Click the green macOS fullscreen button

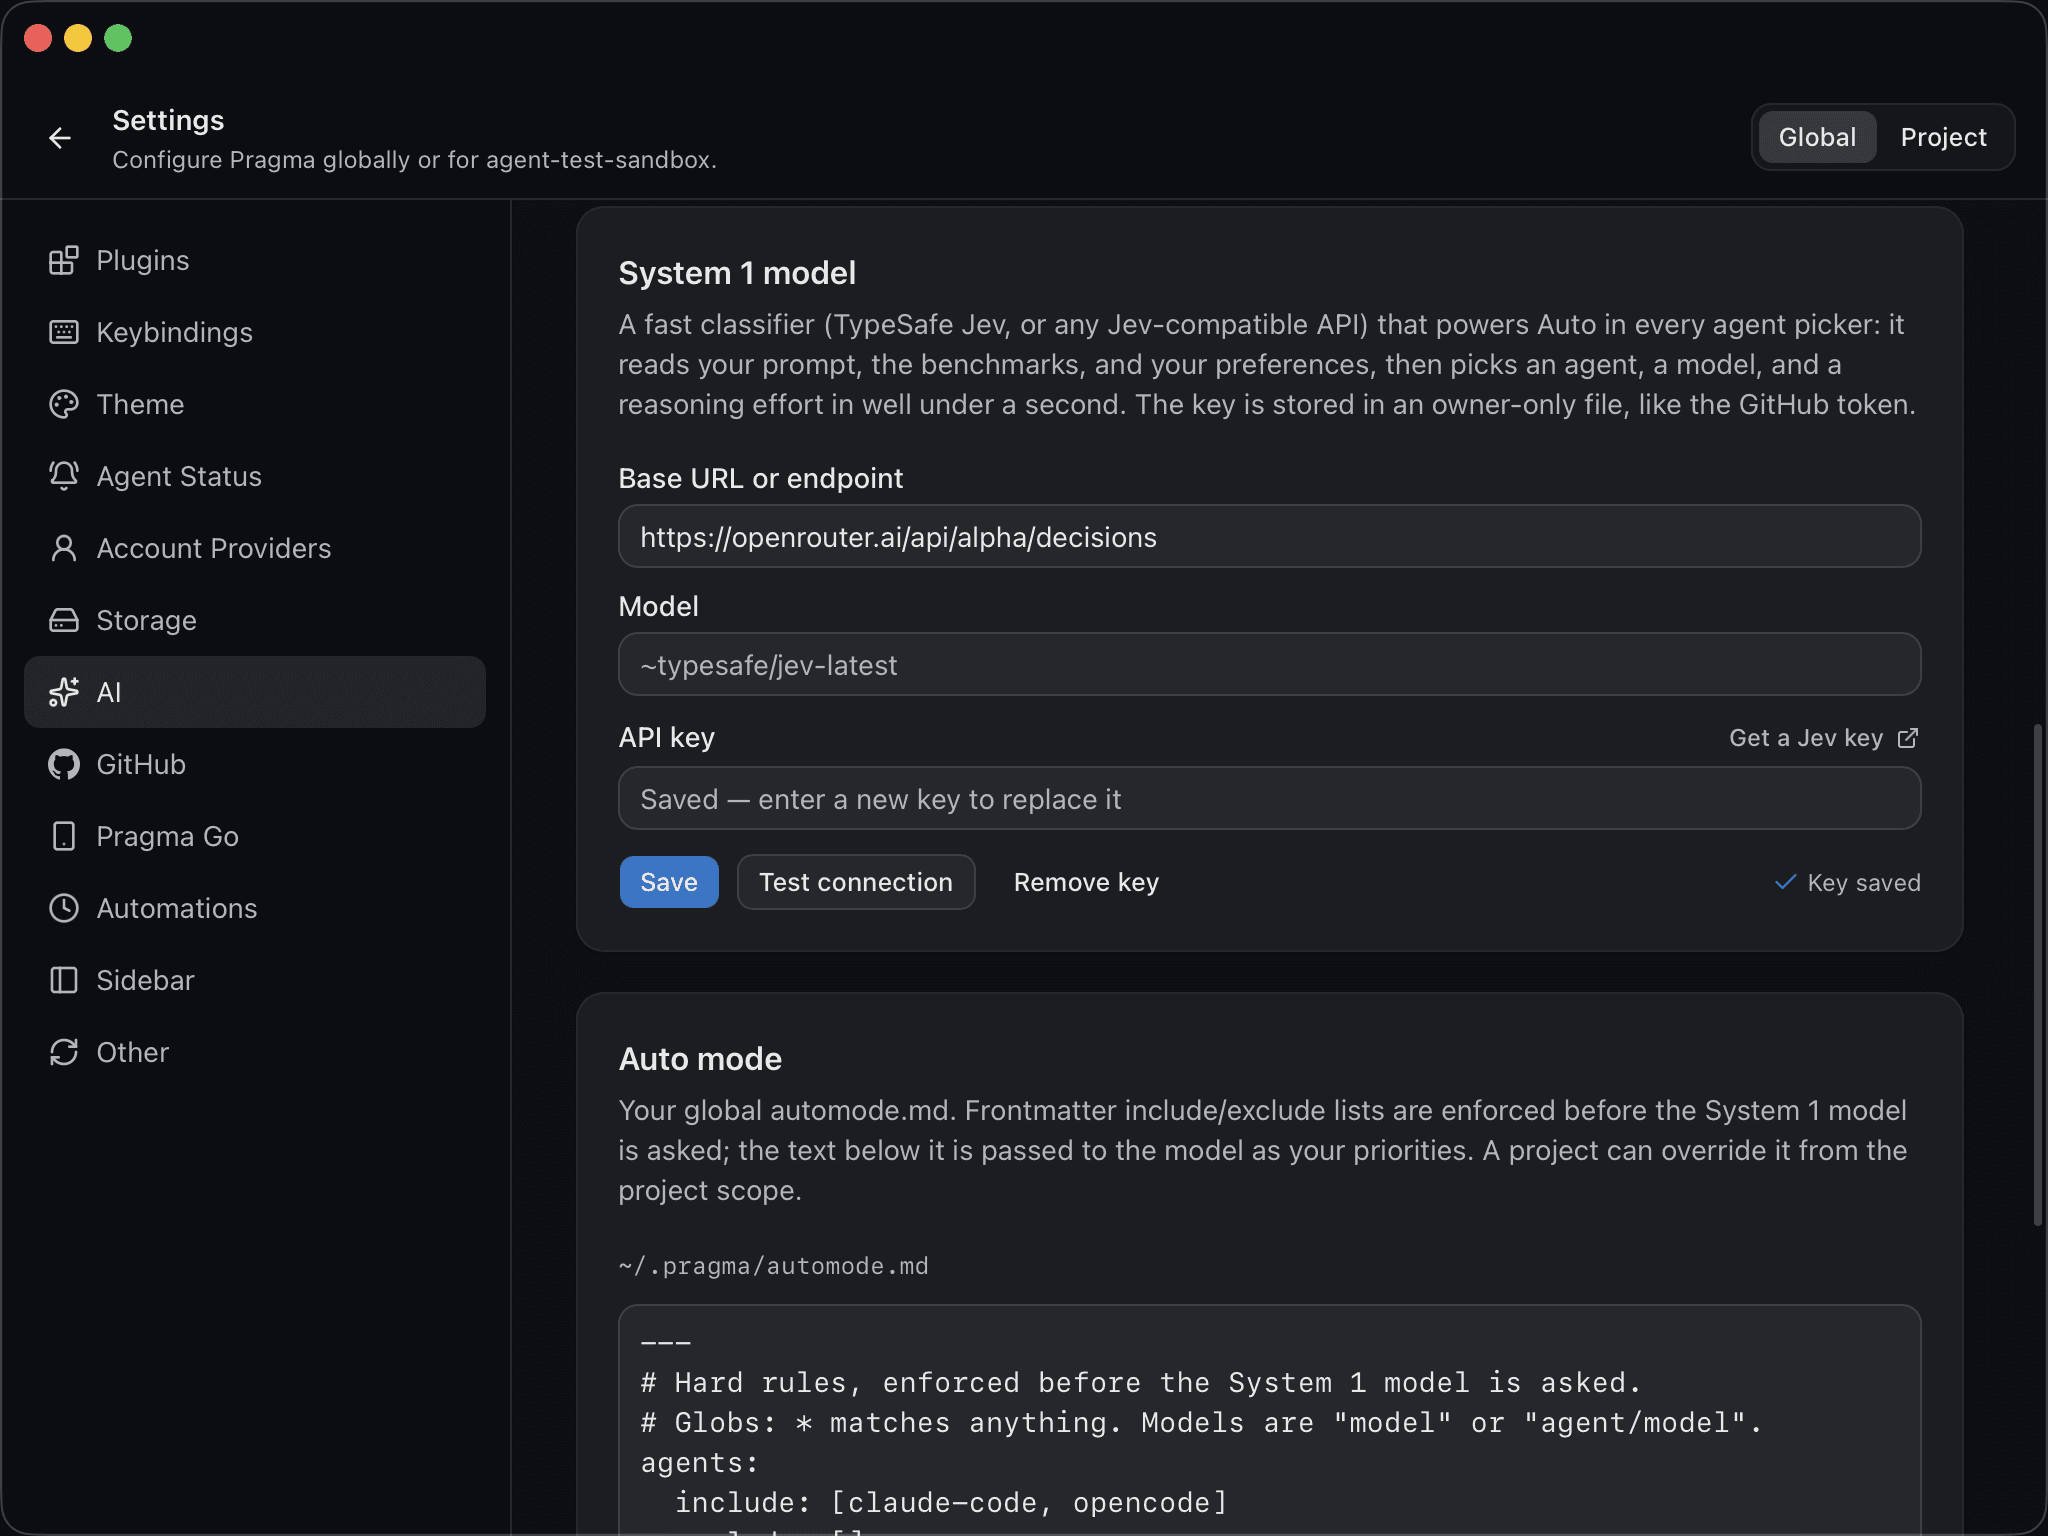coord(118,38)
